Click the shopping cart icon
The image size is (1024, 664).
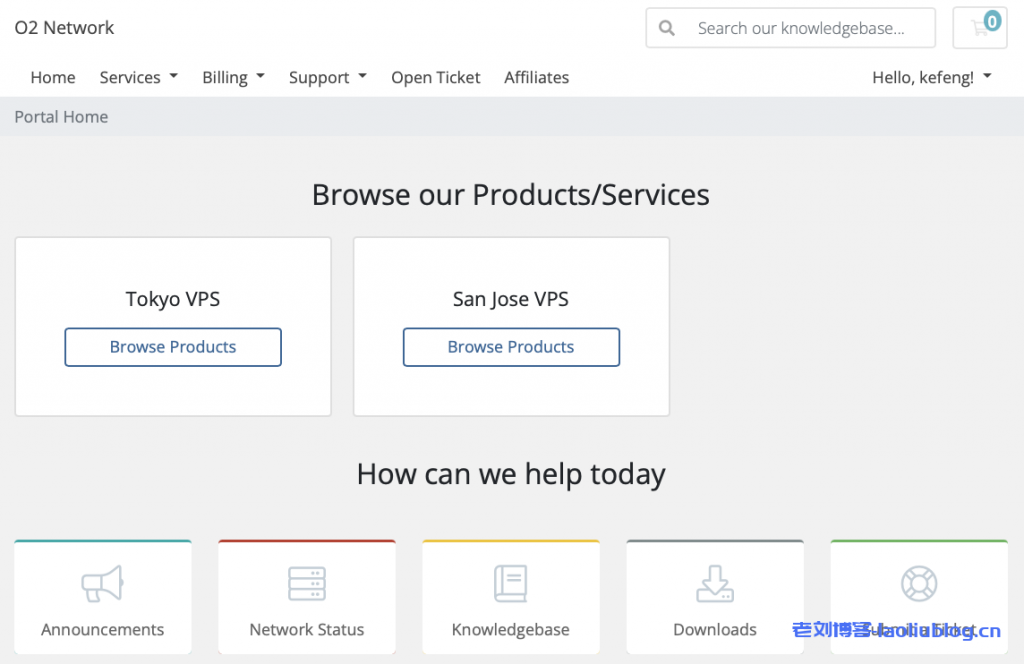[979, 28]
